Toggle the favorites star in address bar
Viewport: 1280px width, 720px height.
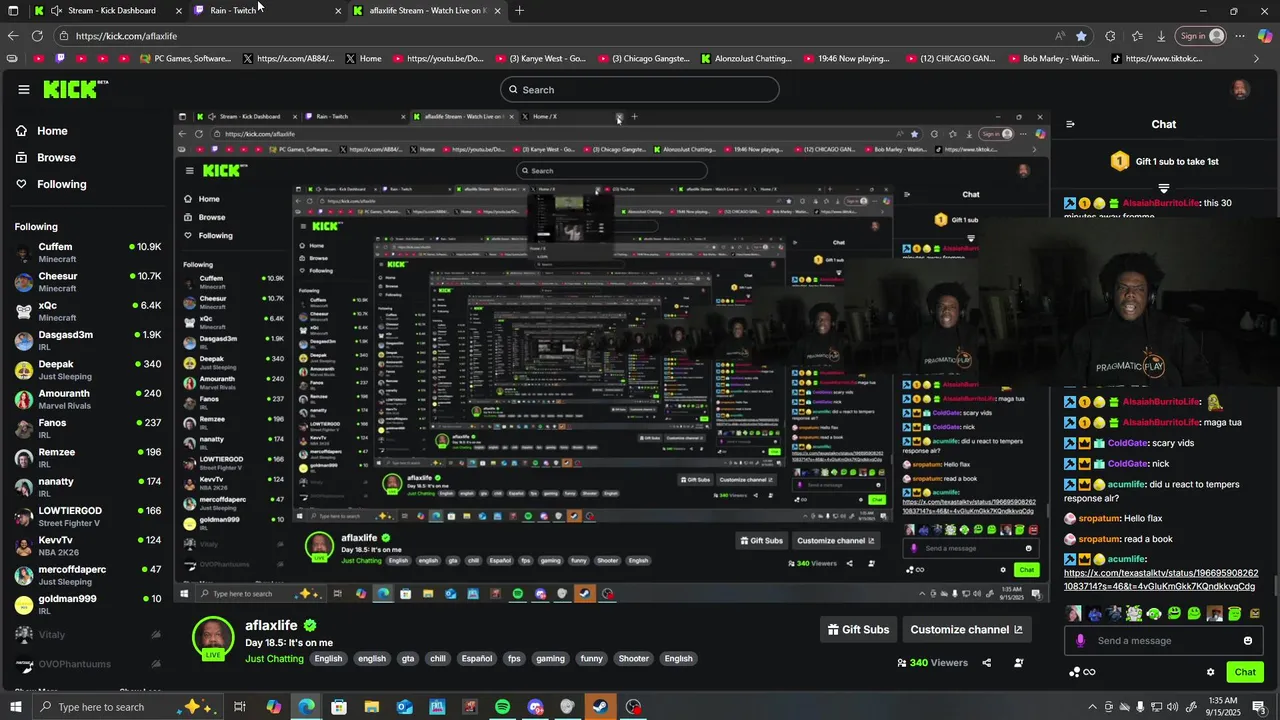point(1081,36)
